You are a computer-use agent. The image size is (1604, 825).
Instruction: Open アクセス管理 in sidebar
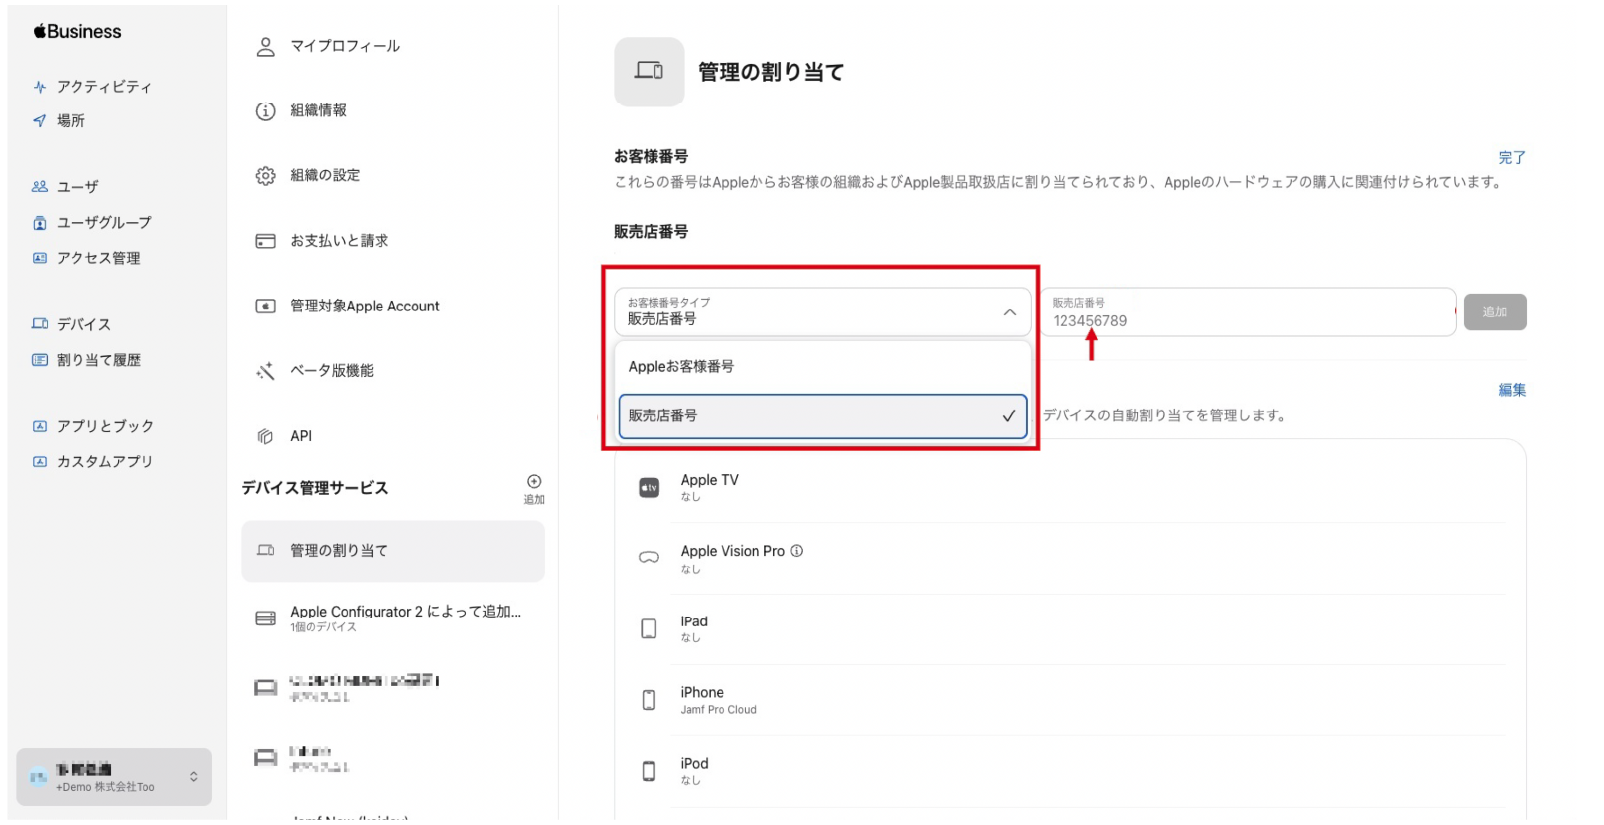[x=98, y=258]
